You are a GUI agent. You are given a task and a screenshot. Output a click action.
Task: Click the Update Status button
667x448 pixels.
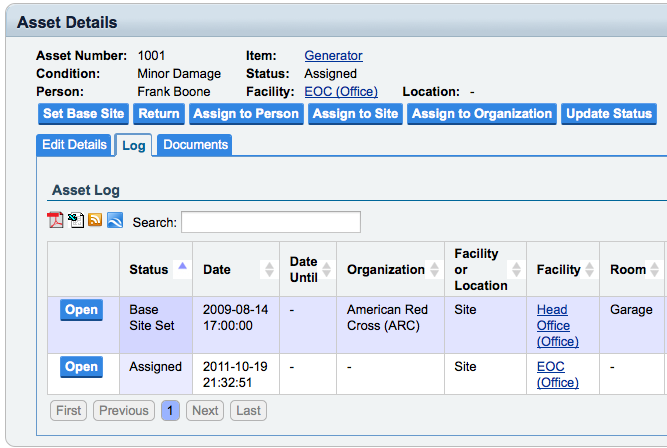click(x=609, y=114)
